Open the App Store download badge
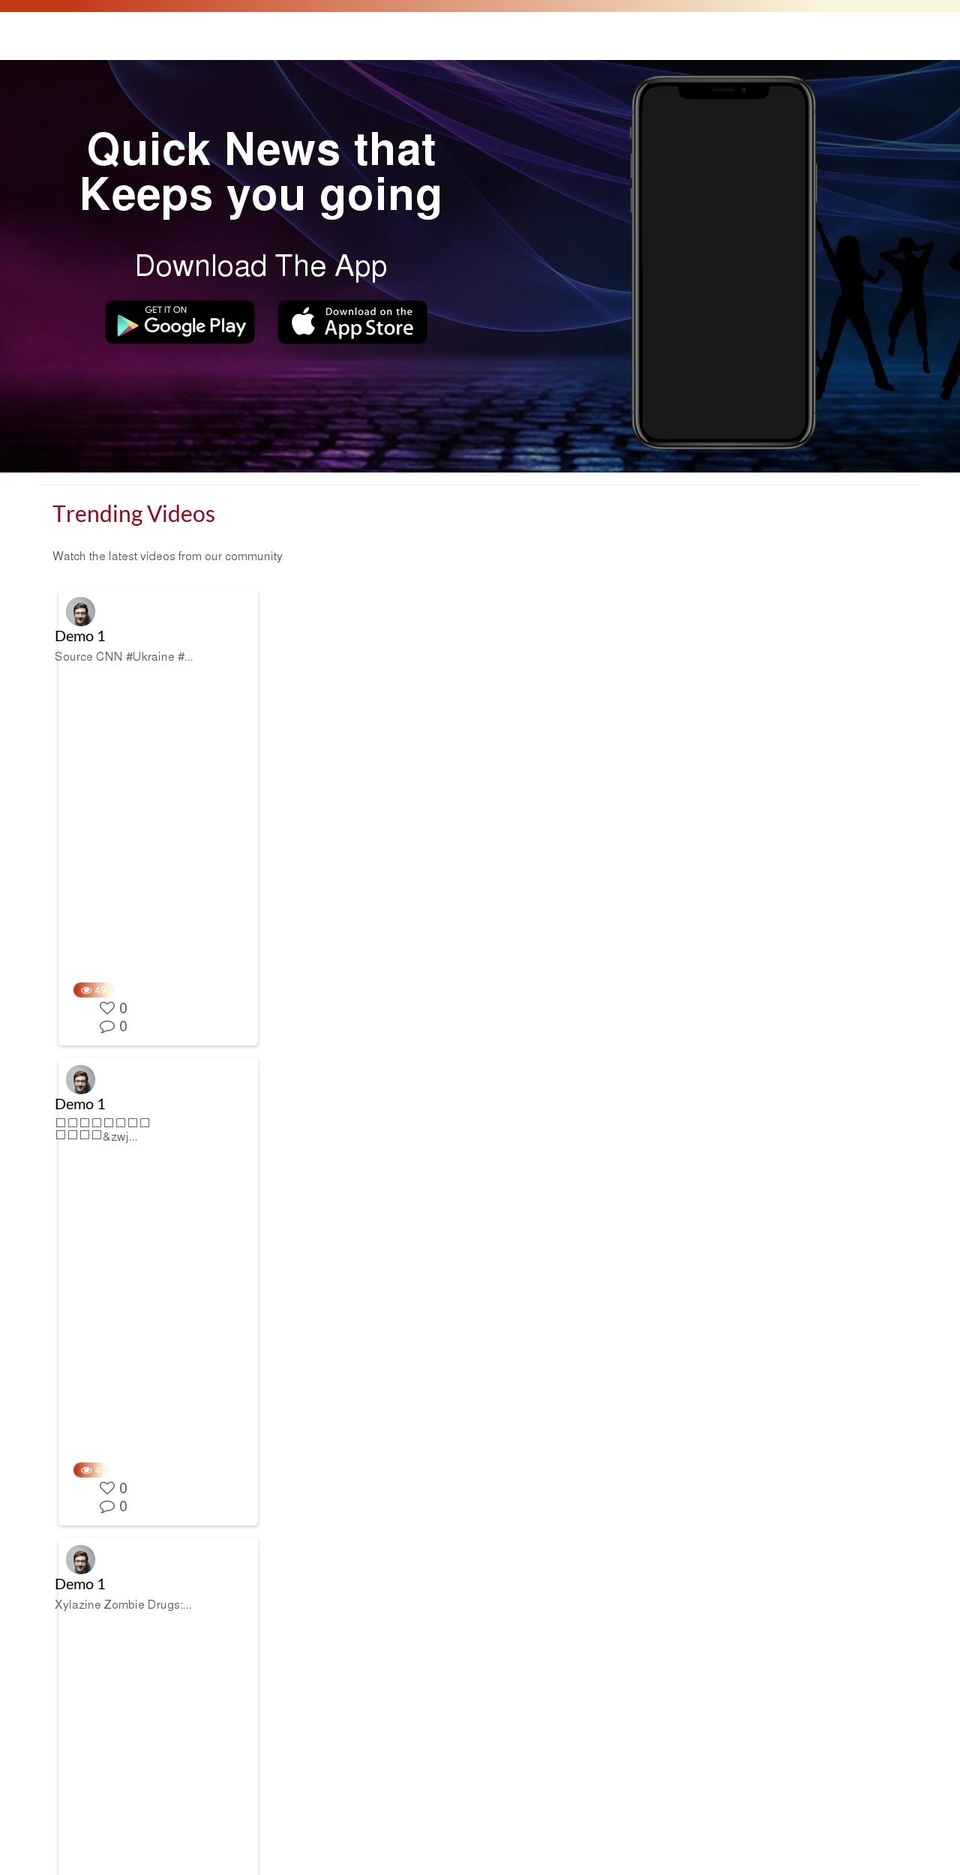The height and width of the screenshot is (1875, 960). [x=352, y=322]
